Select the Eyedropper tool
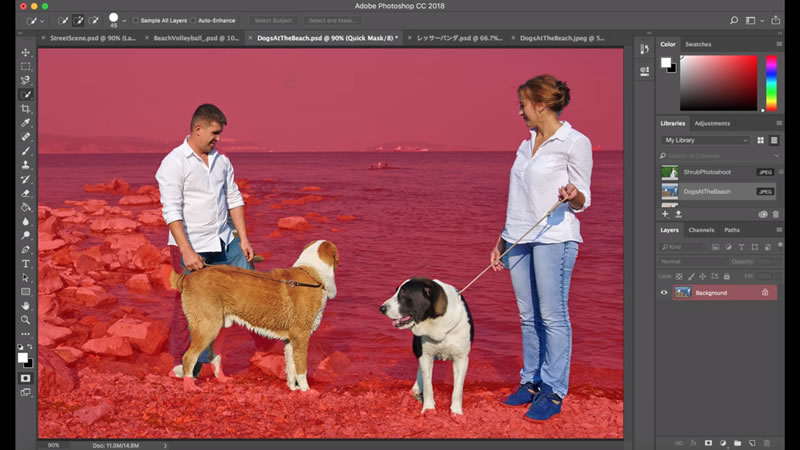The width and height of the screenshot is (800, 450). point(26,122)
